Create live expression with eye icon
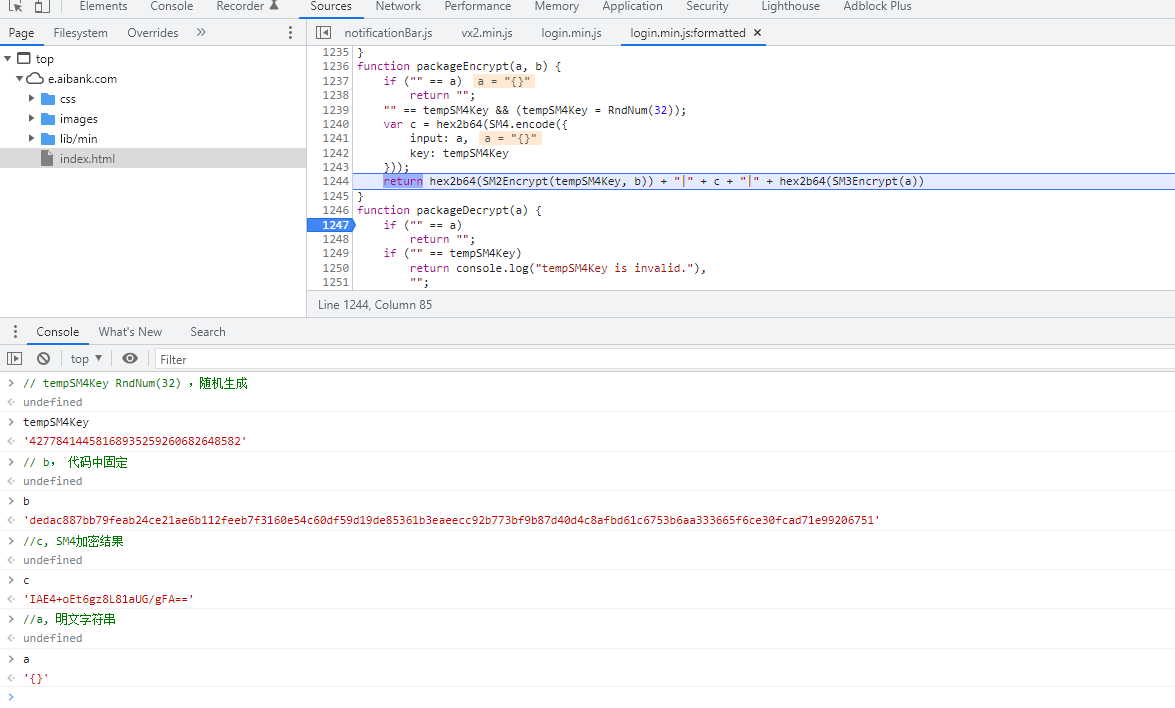1175x708 pixels. pos(130,359)
